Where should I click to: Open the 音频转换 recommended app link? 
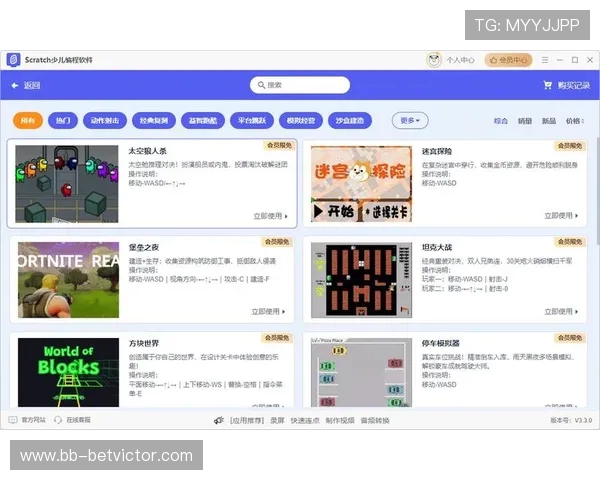375,421
